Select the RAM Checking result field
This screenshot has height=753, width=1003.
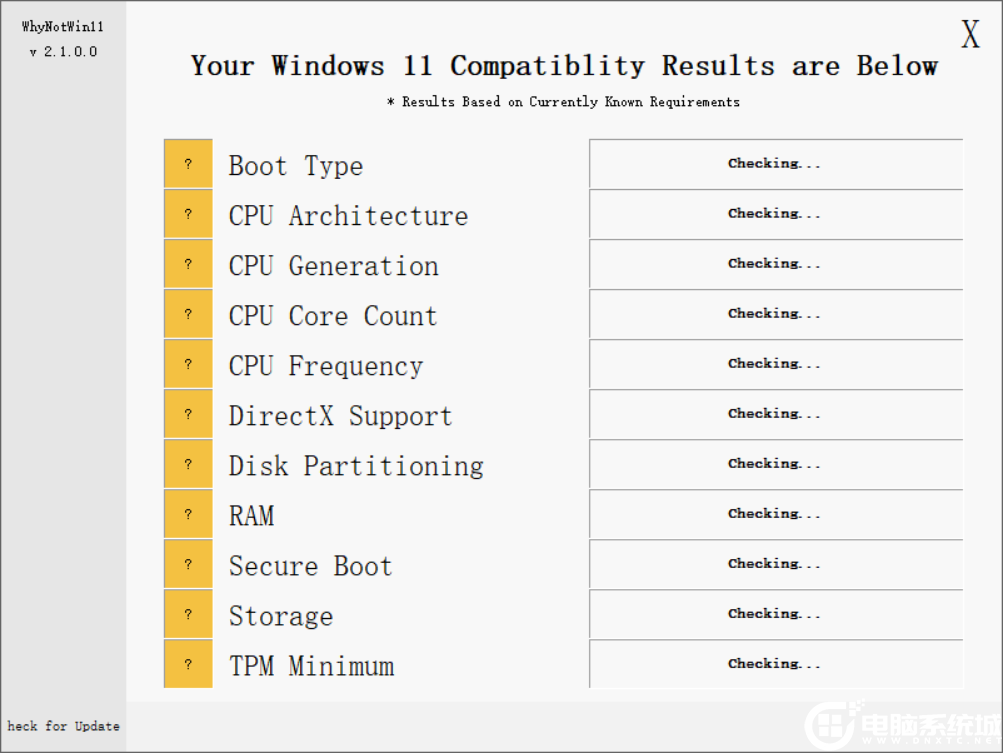click(x=775, y=513)
